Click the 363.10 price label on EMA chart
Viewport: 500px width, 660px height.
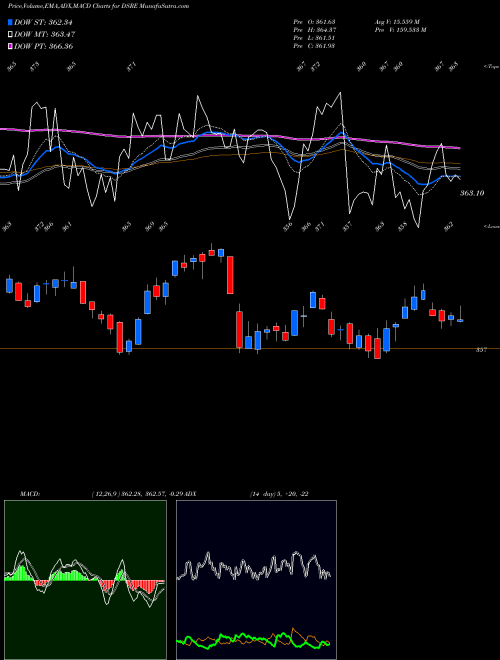(x=472, y=193)
